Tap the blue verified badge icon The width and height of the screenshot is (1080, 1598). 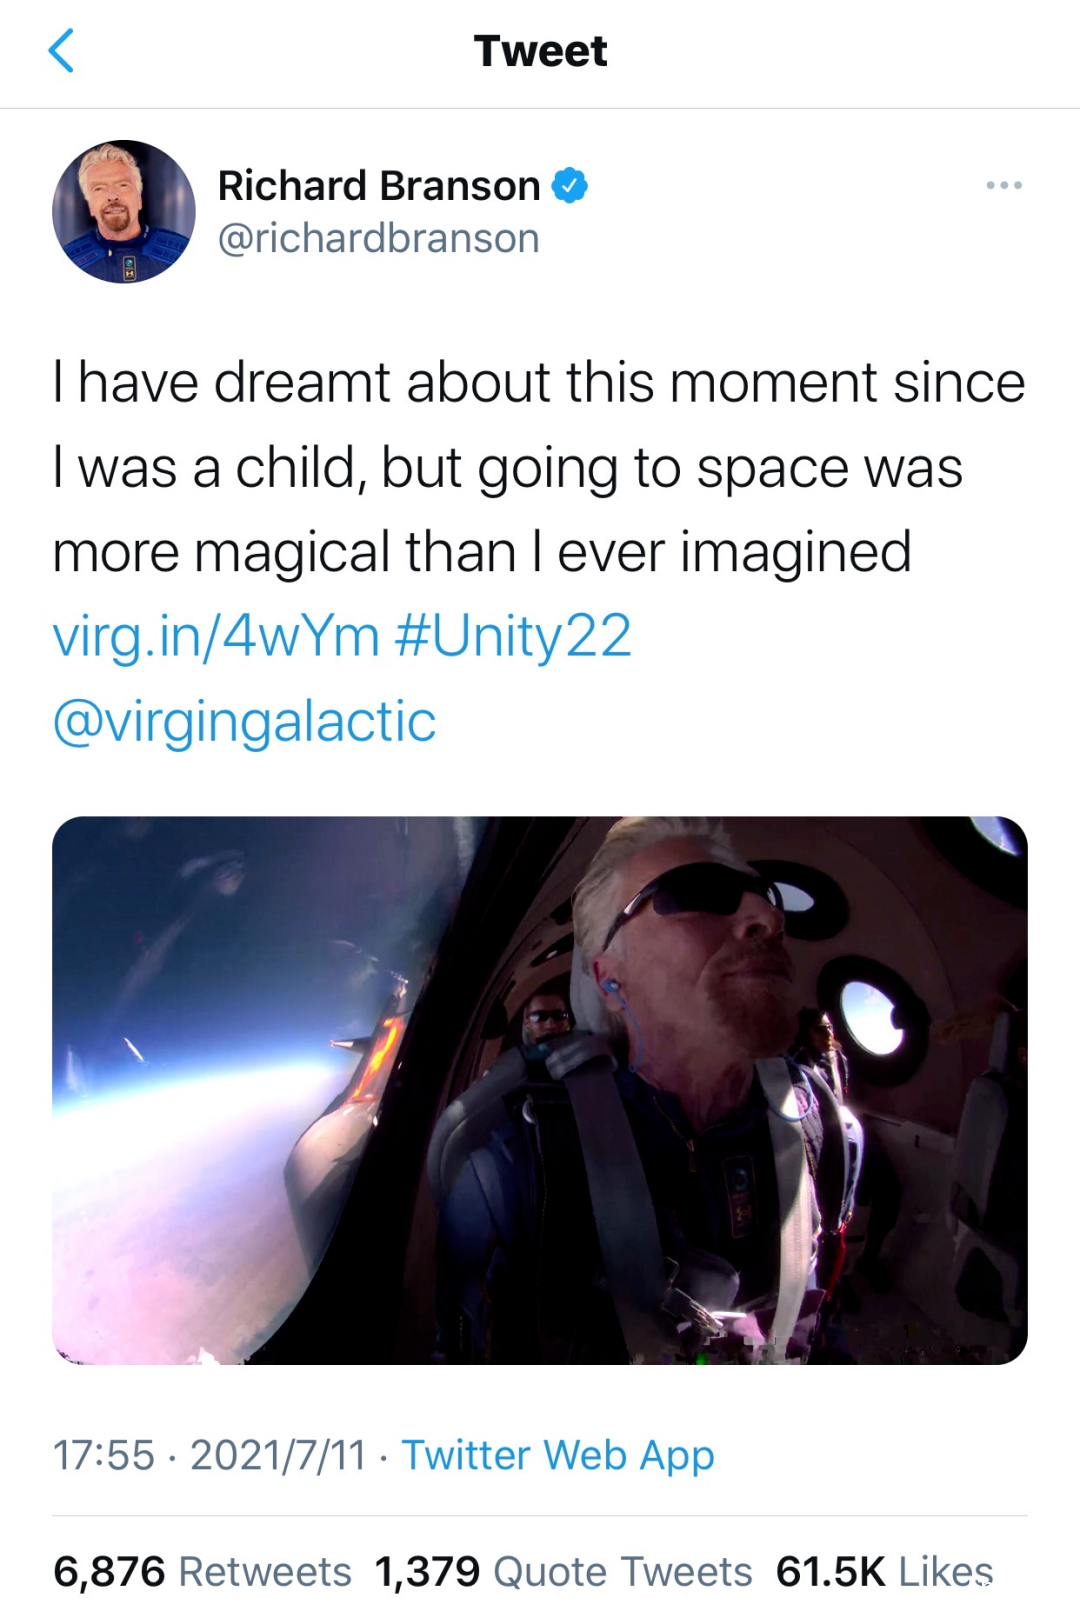pos(570,186)
